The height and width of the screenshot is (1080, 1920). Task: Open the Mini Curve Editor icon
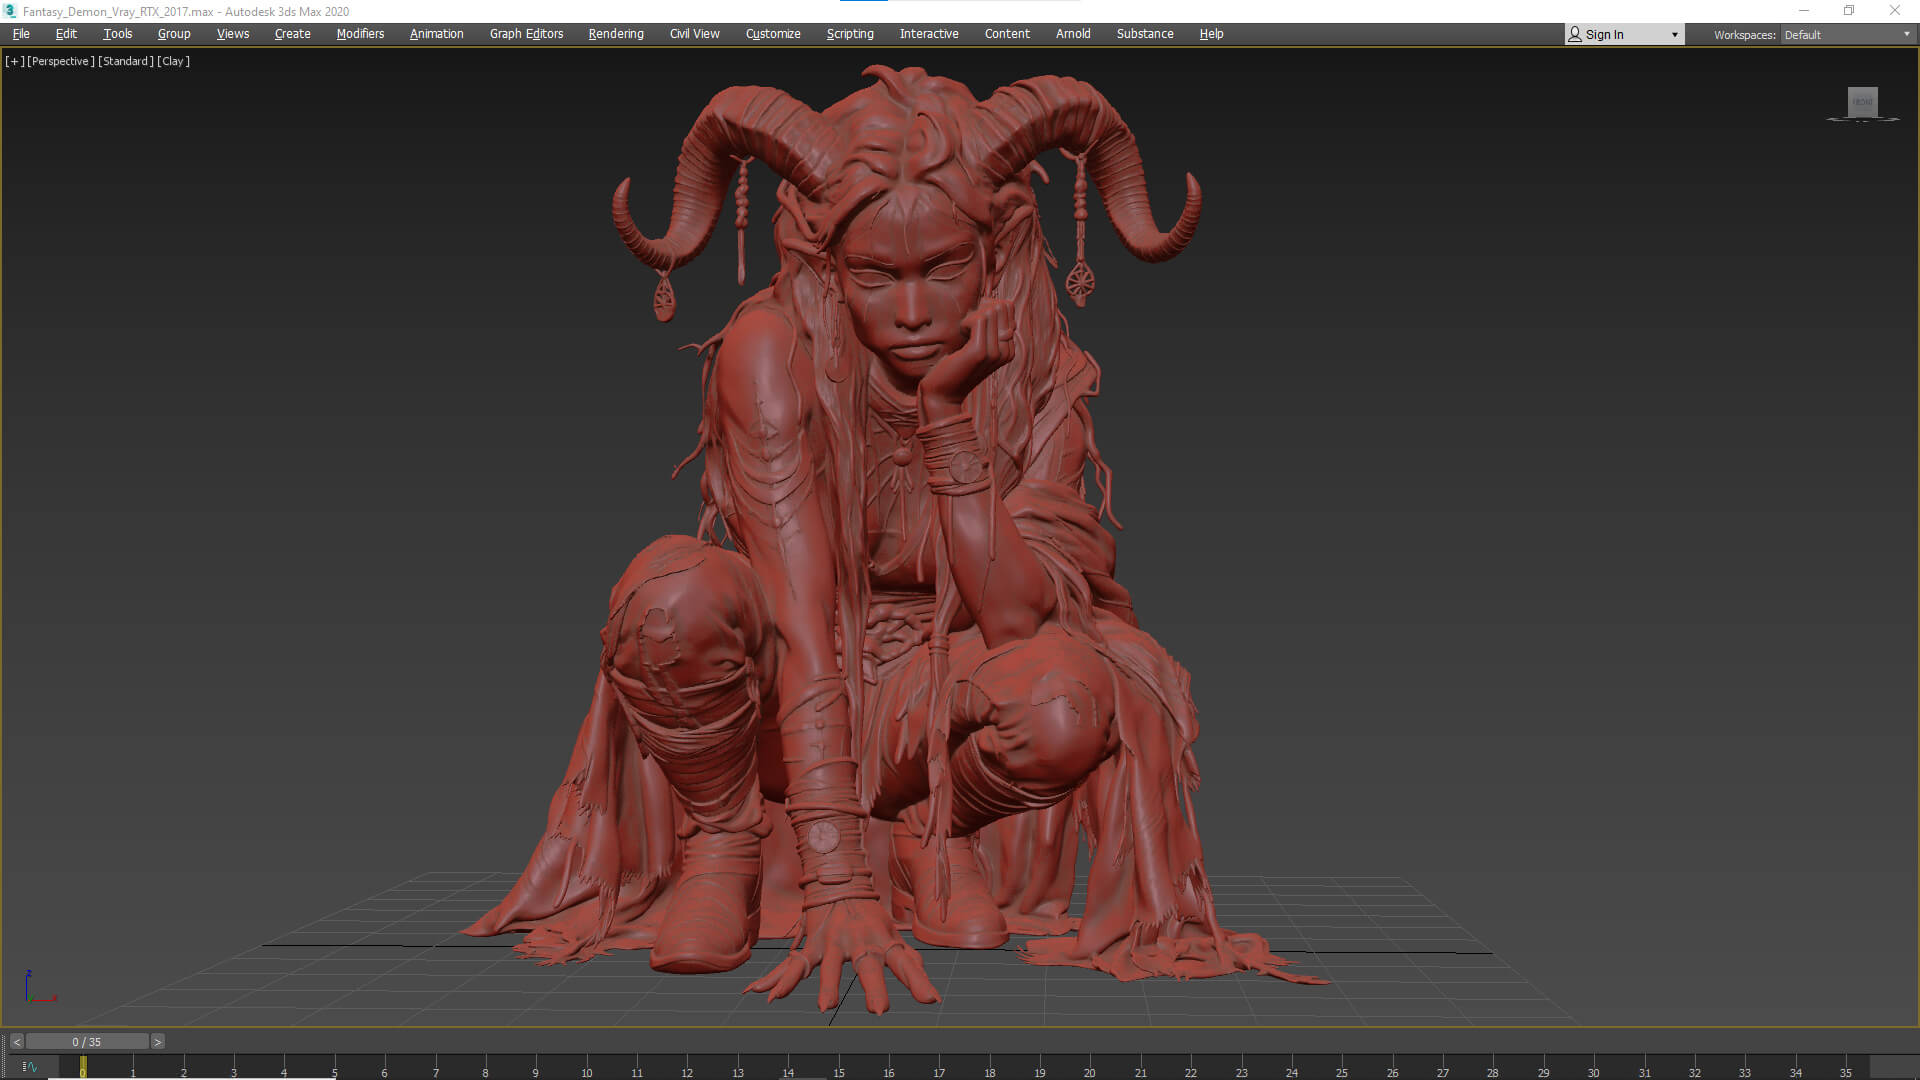click(29, 1067)
